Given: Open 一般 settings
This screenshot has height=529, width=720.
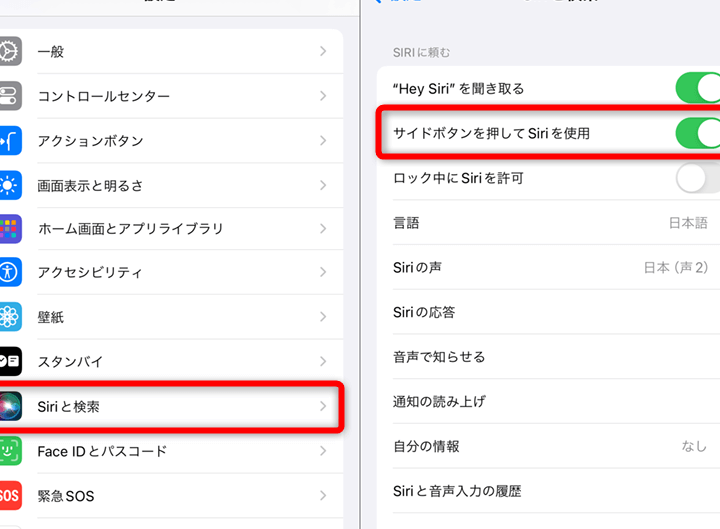Looking at the screenshot, I should point(171,51).
